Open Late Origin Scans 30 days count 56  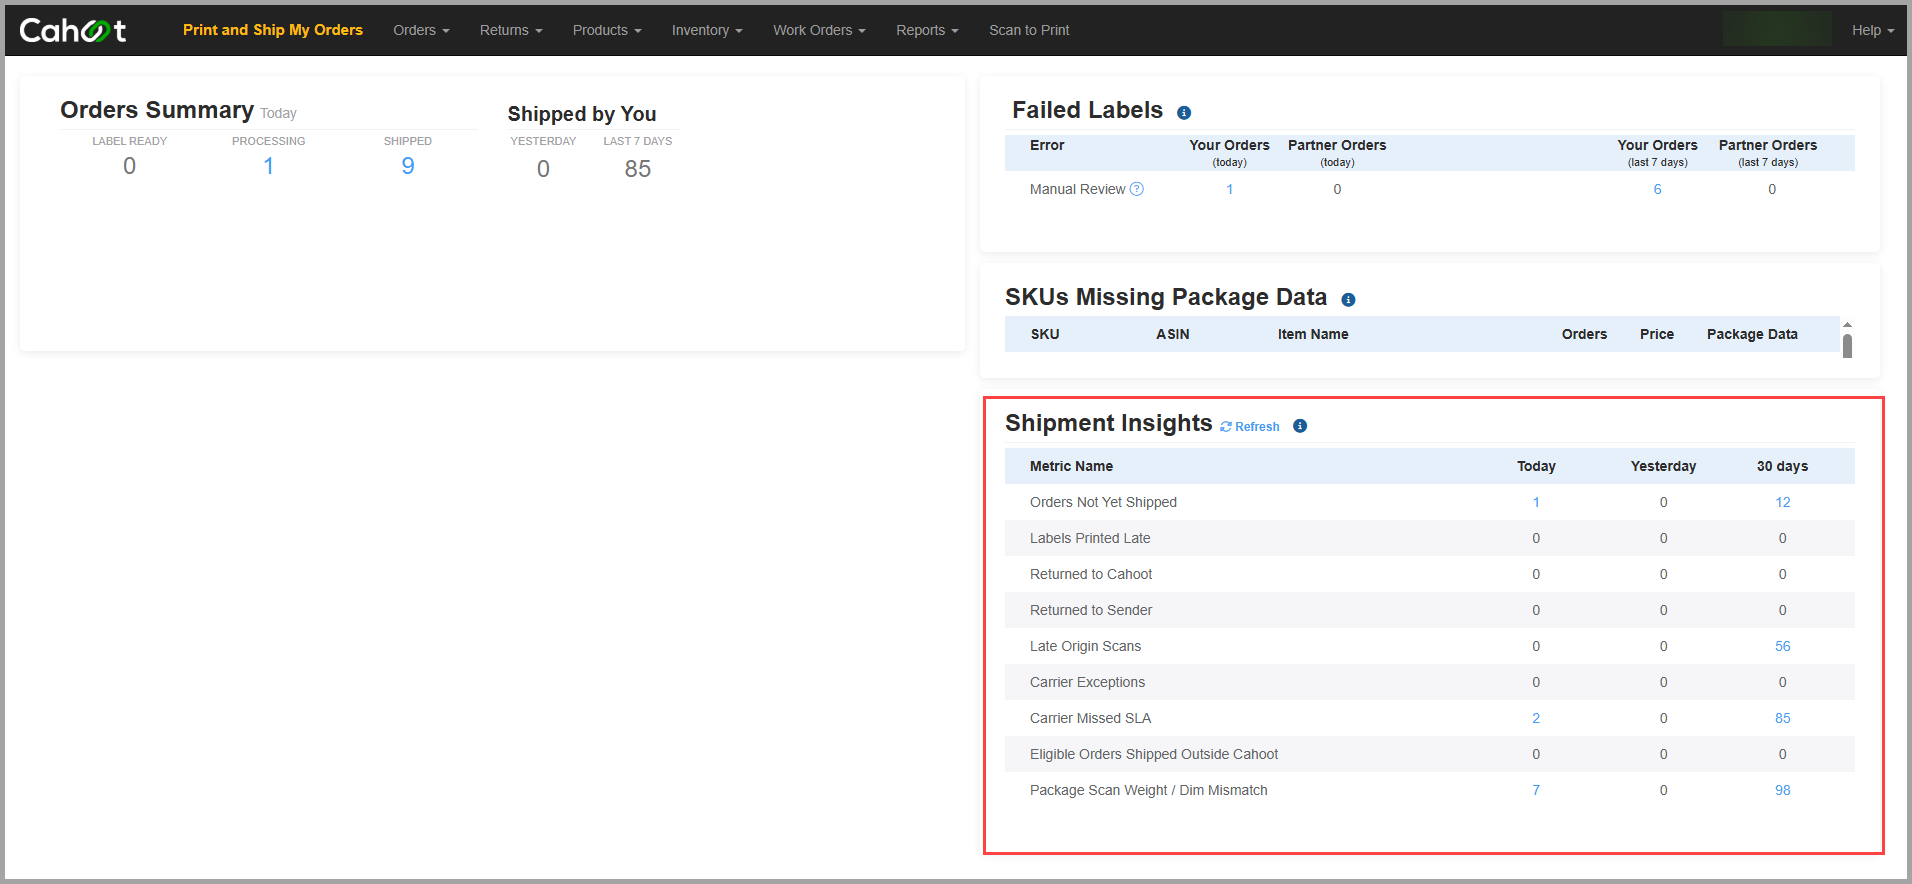[1782, 646]
